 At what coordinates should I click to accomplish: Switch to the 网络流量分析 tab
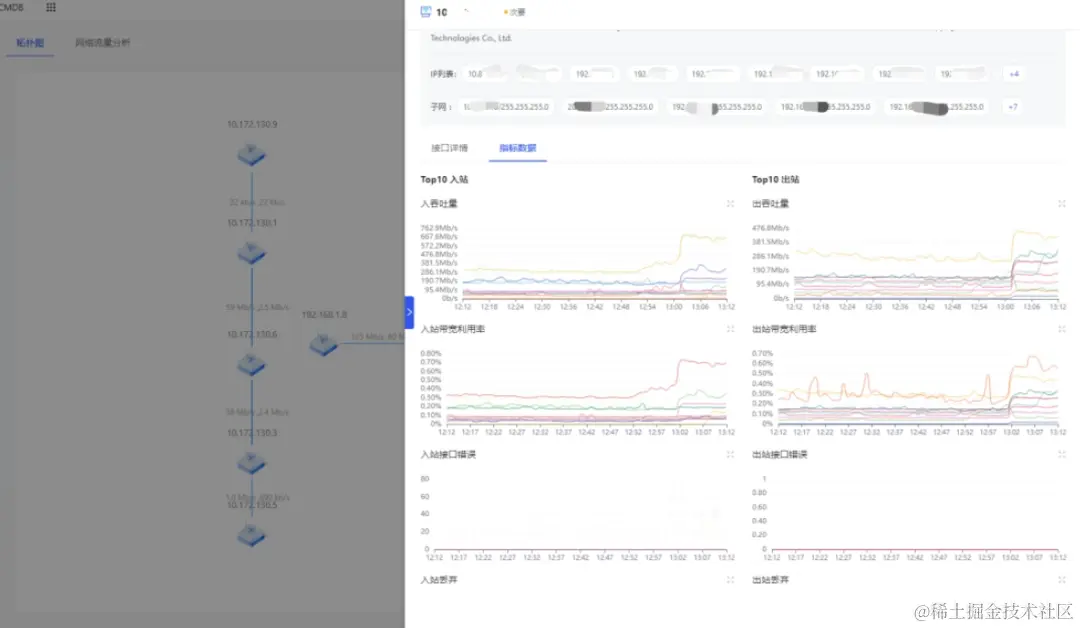[x=102, y=43]
